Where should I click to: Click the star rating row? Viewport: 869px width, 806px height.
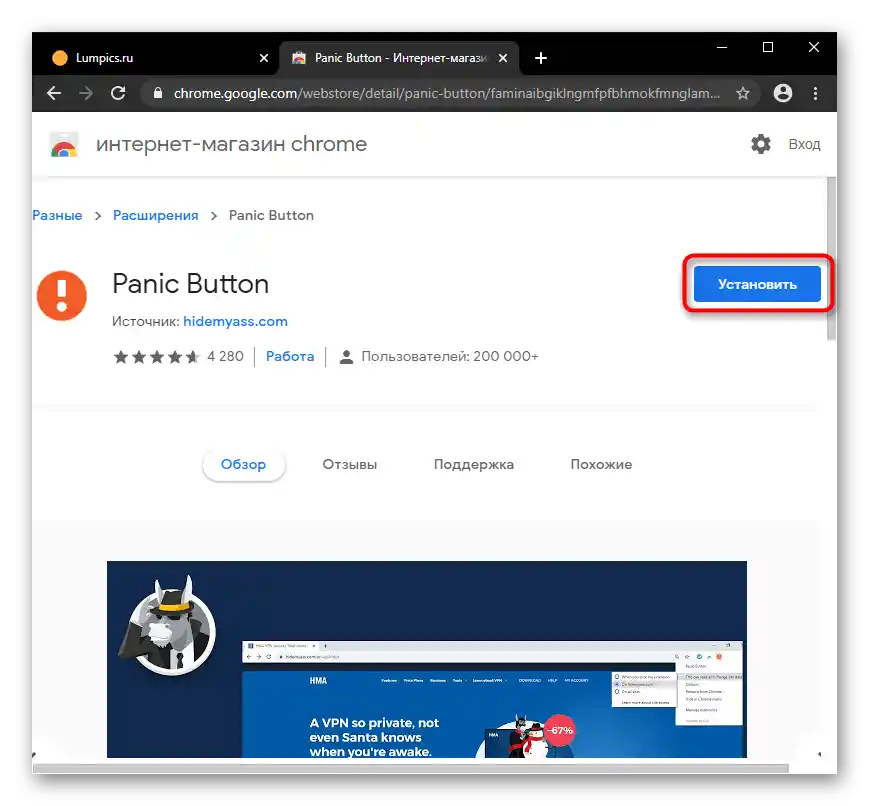[156, 356]
